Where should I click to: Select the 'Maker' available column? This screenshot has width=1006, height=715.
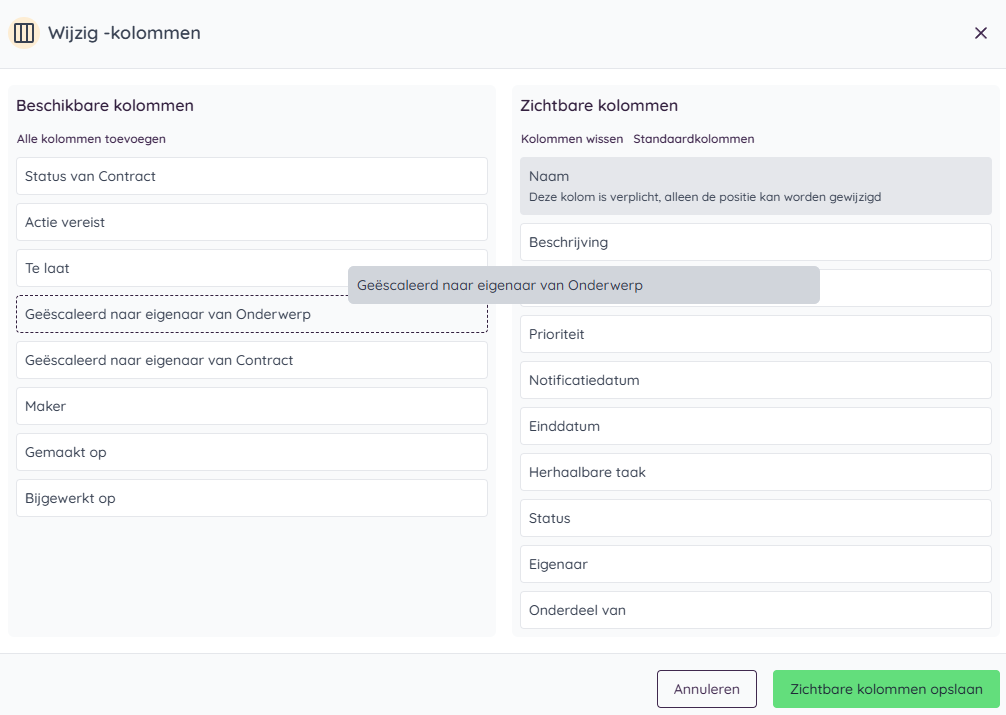pyautogui.click(x=251, y=406)
